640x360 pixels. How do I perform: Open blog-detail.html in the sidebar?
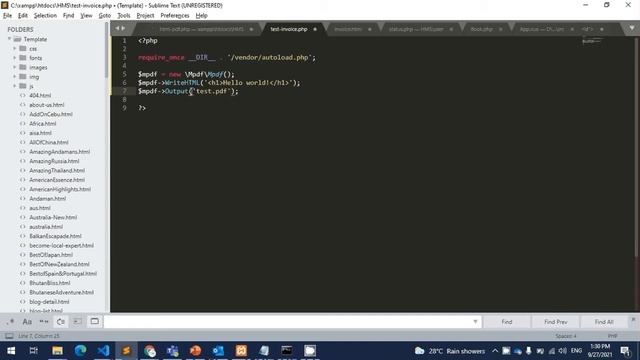(49, 302)
